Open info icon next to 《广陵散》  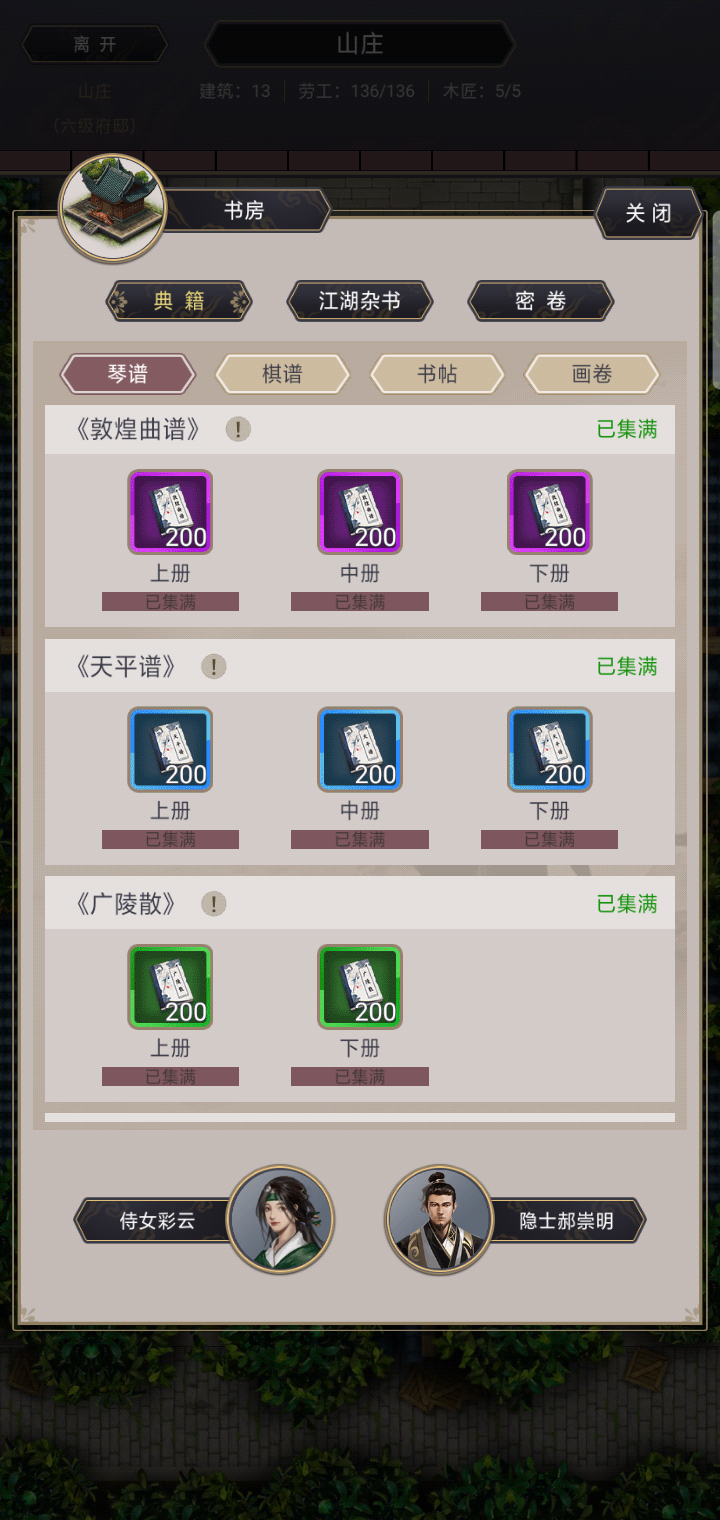tap(214, 904)
